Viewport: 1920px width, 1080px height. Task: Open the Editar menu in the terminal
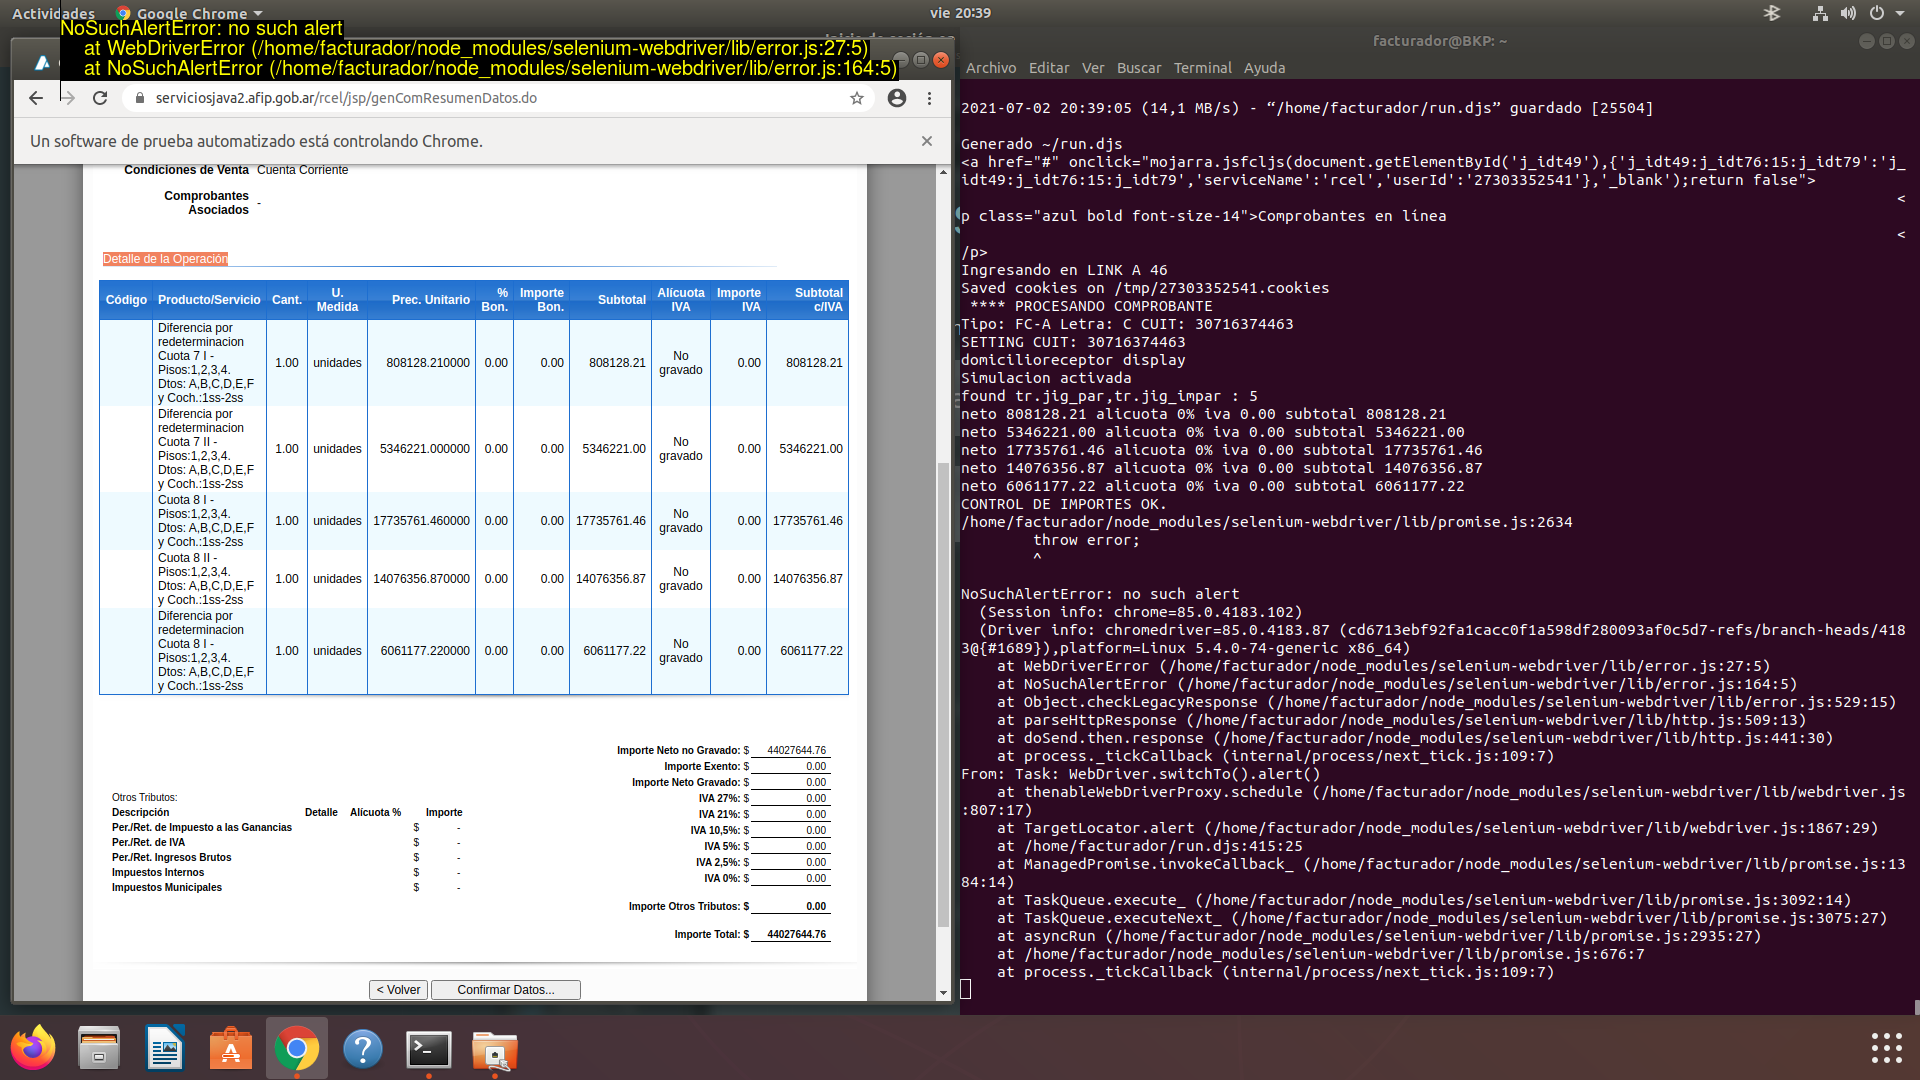(x=1049, y=68)
